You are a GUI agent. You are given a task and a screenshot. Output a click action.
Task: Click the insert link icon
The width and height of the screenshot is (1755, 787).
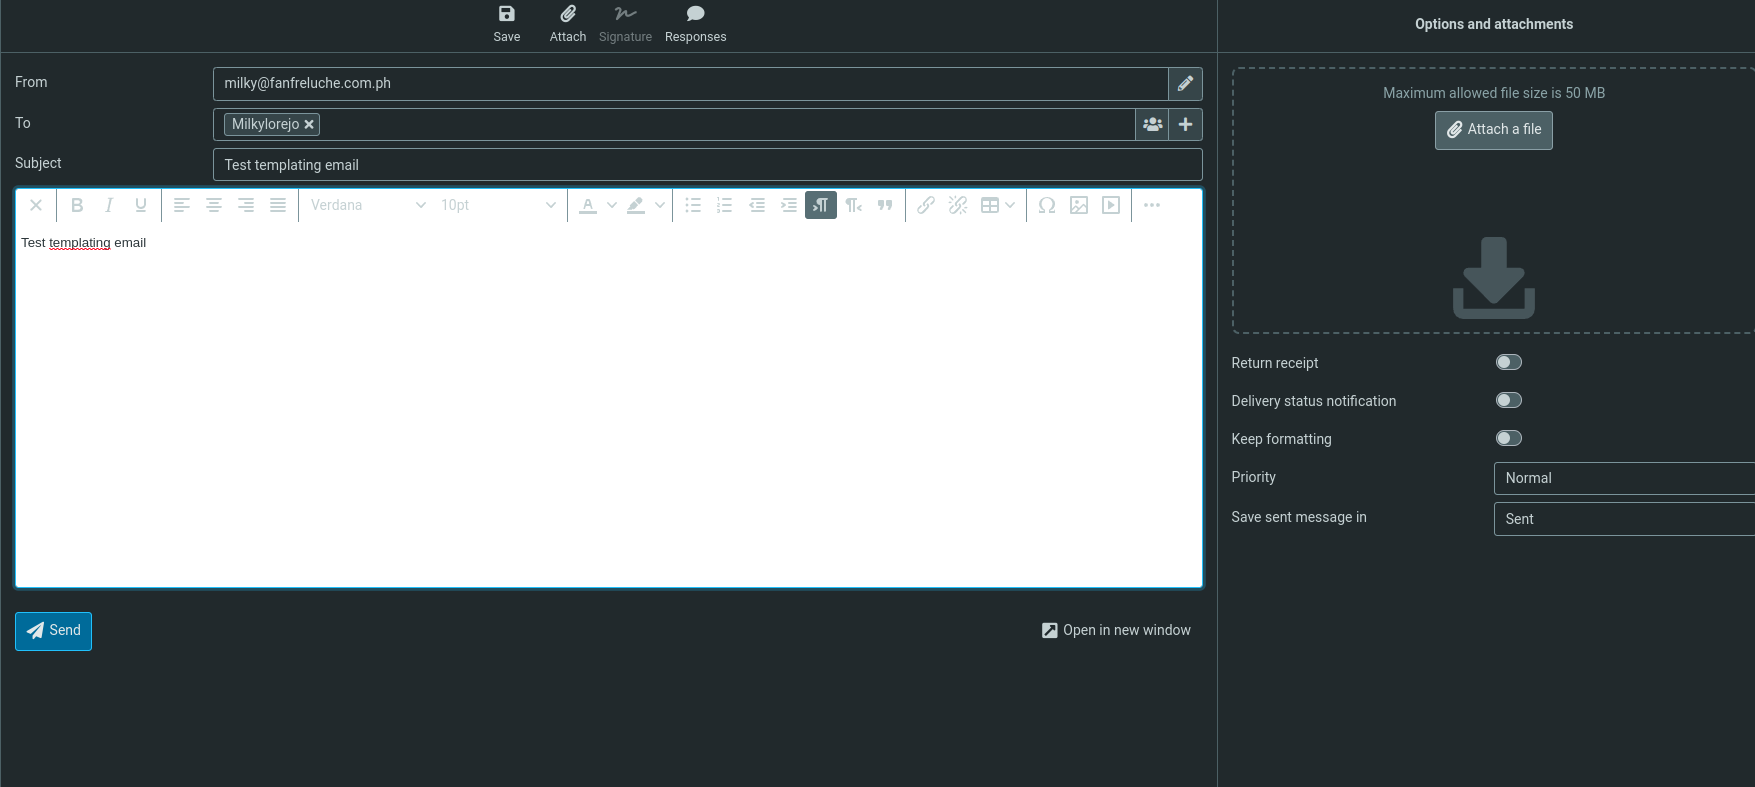(926, 205)
